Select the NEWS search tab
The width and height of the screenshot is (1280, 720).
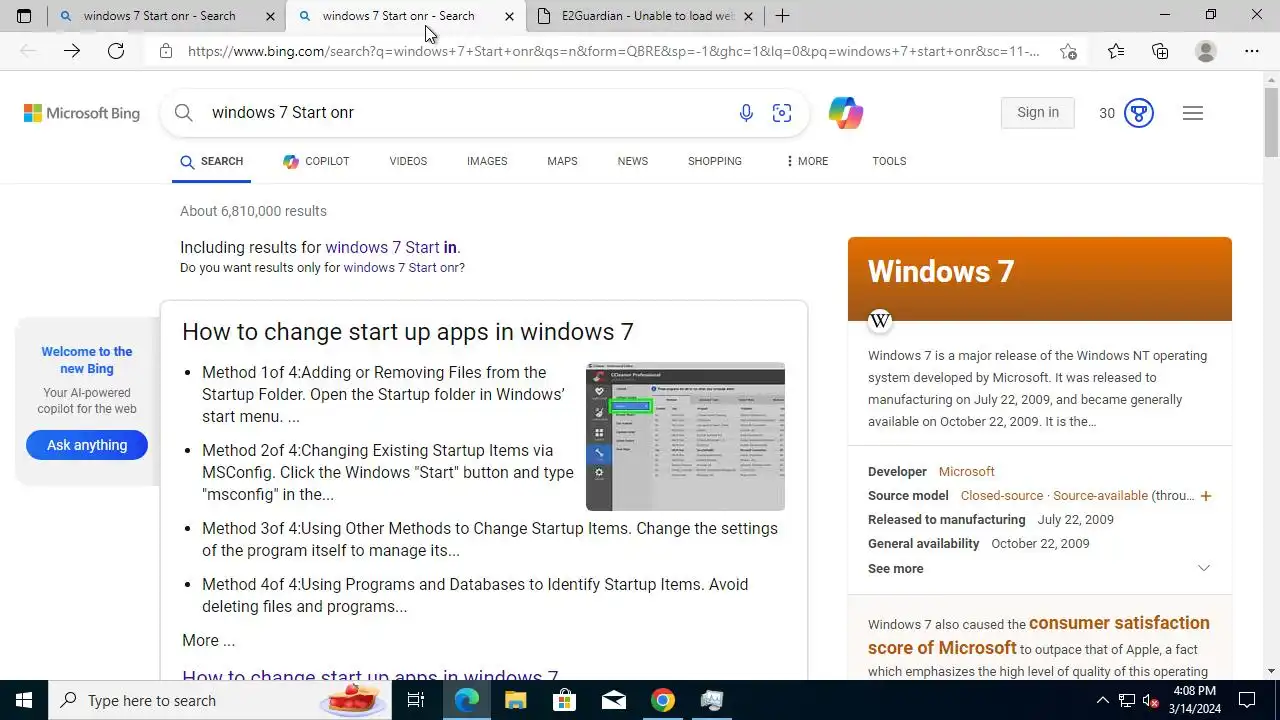[x=633, y=161]
